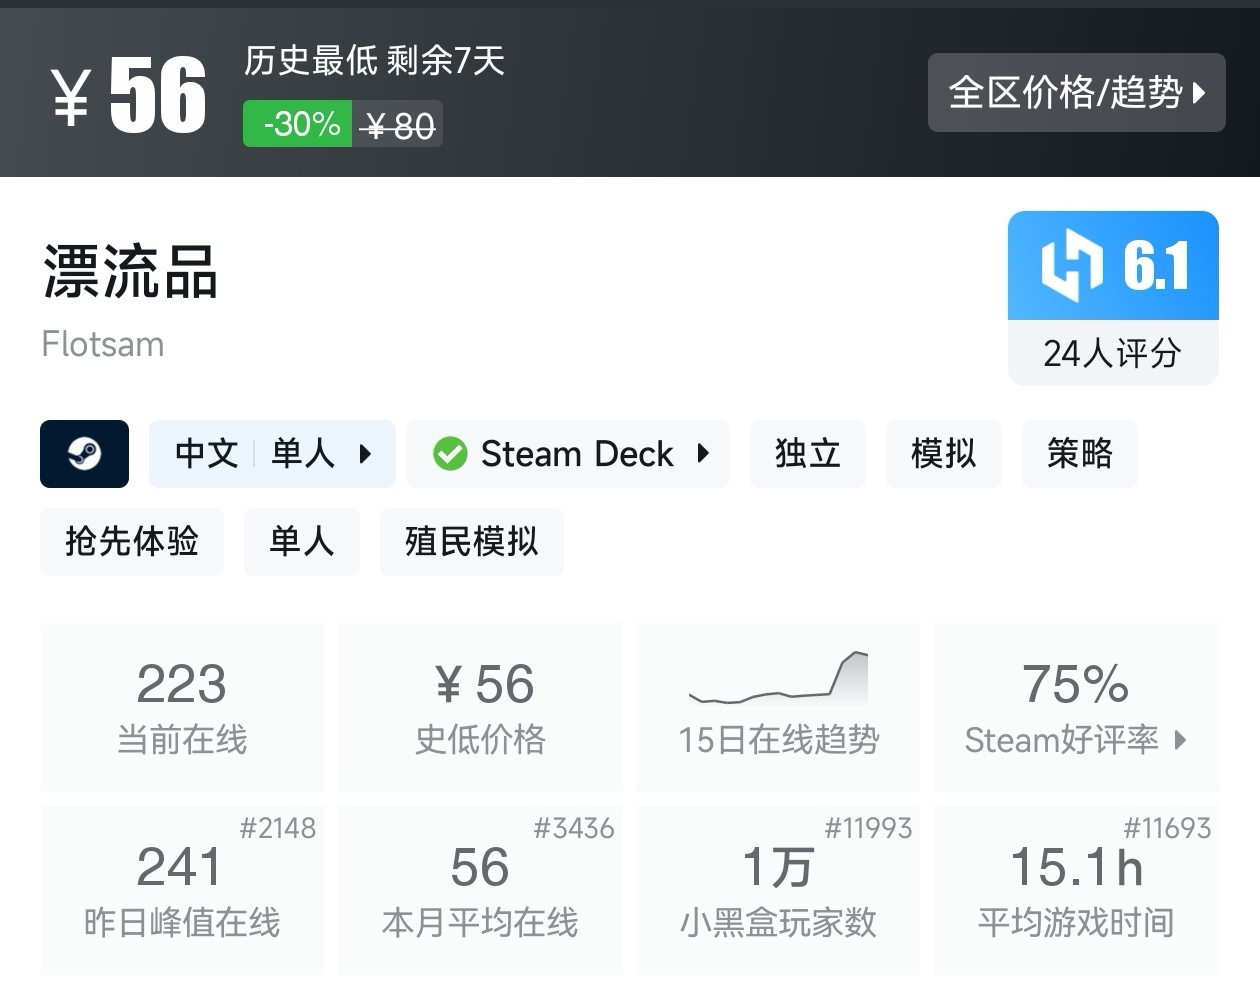This screenshot has height=989, width=1260.
Task: Open the 全区价格/趋势 price trends button
Action: [1076, 92]
